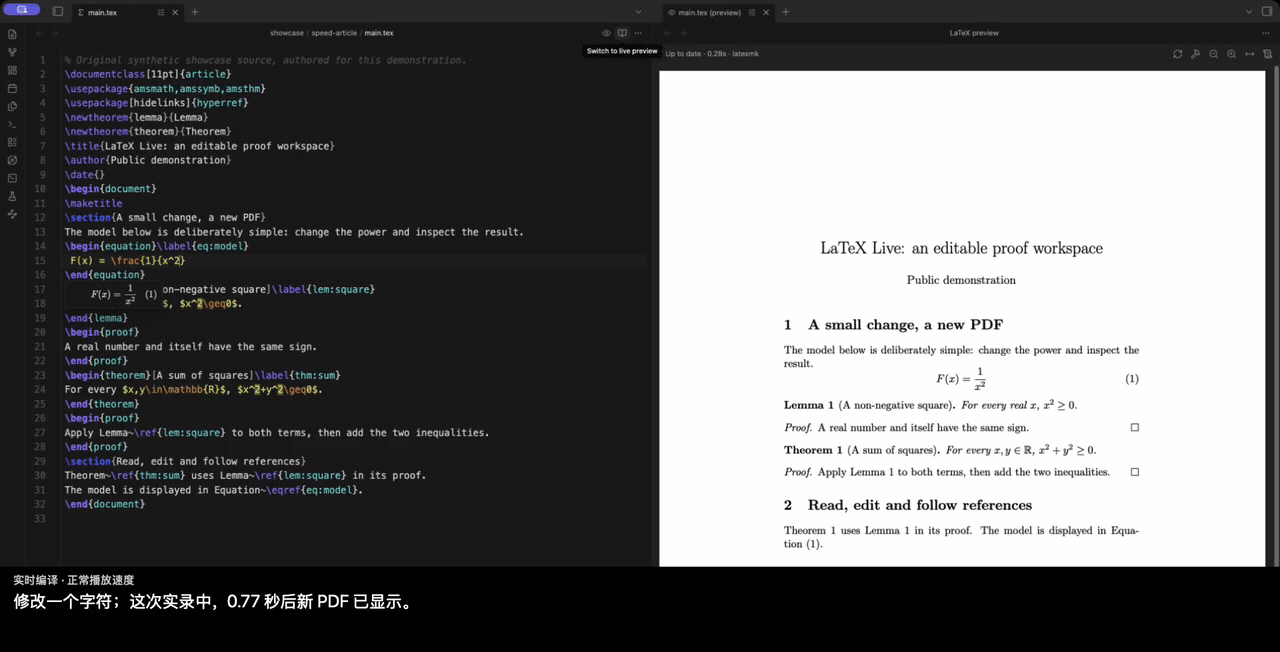Click the image-panel icon in left sidebar

(12, 178)
